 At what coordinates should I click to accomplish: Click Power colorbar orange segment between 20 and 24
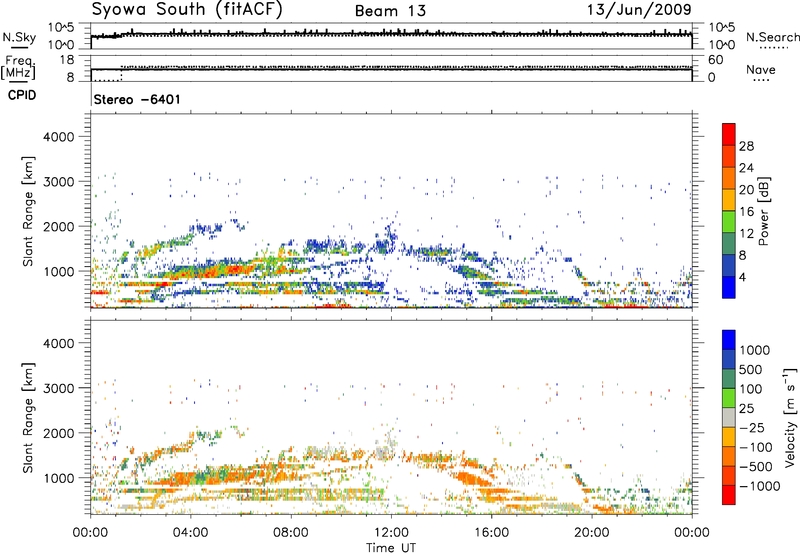pyautogui.click(x=729, y=178)
